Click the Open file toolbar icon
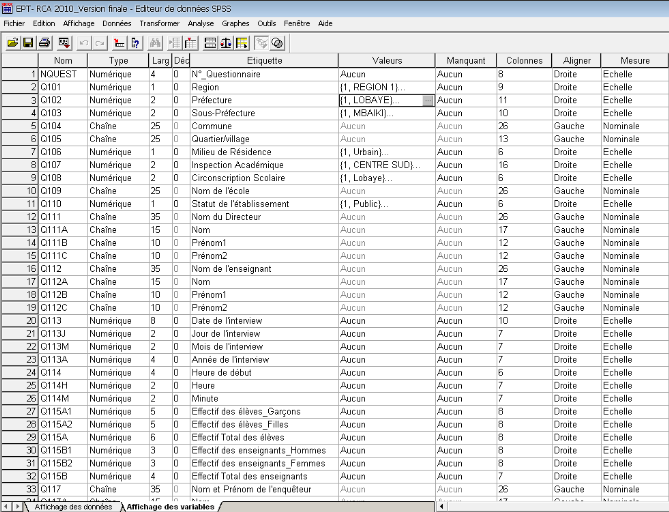669x512 pixels. point(13,43)
